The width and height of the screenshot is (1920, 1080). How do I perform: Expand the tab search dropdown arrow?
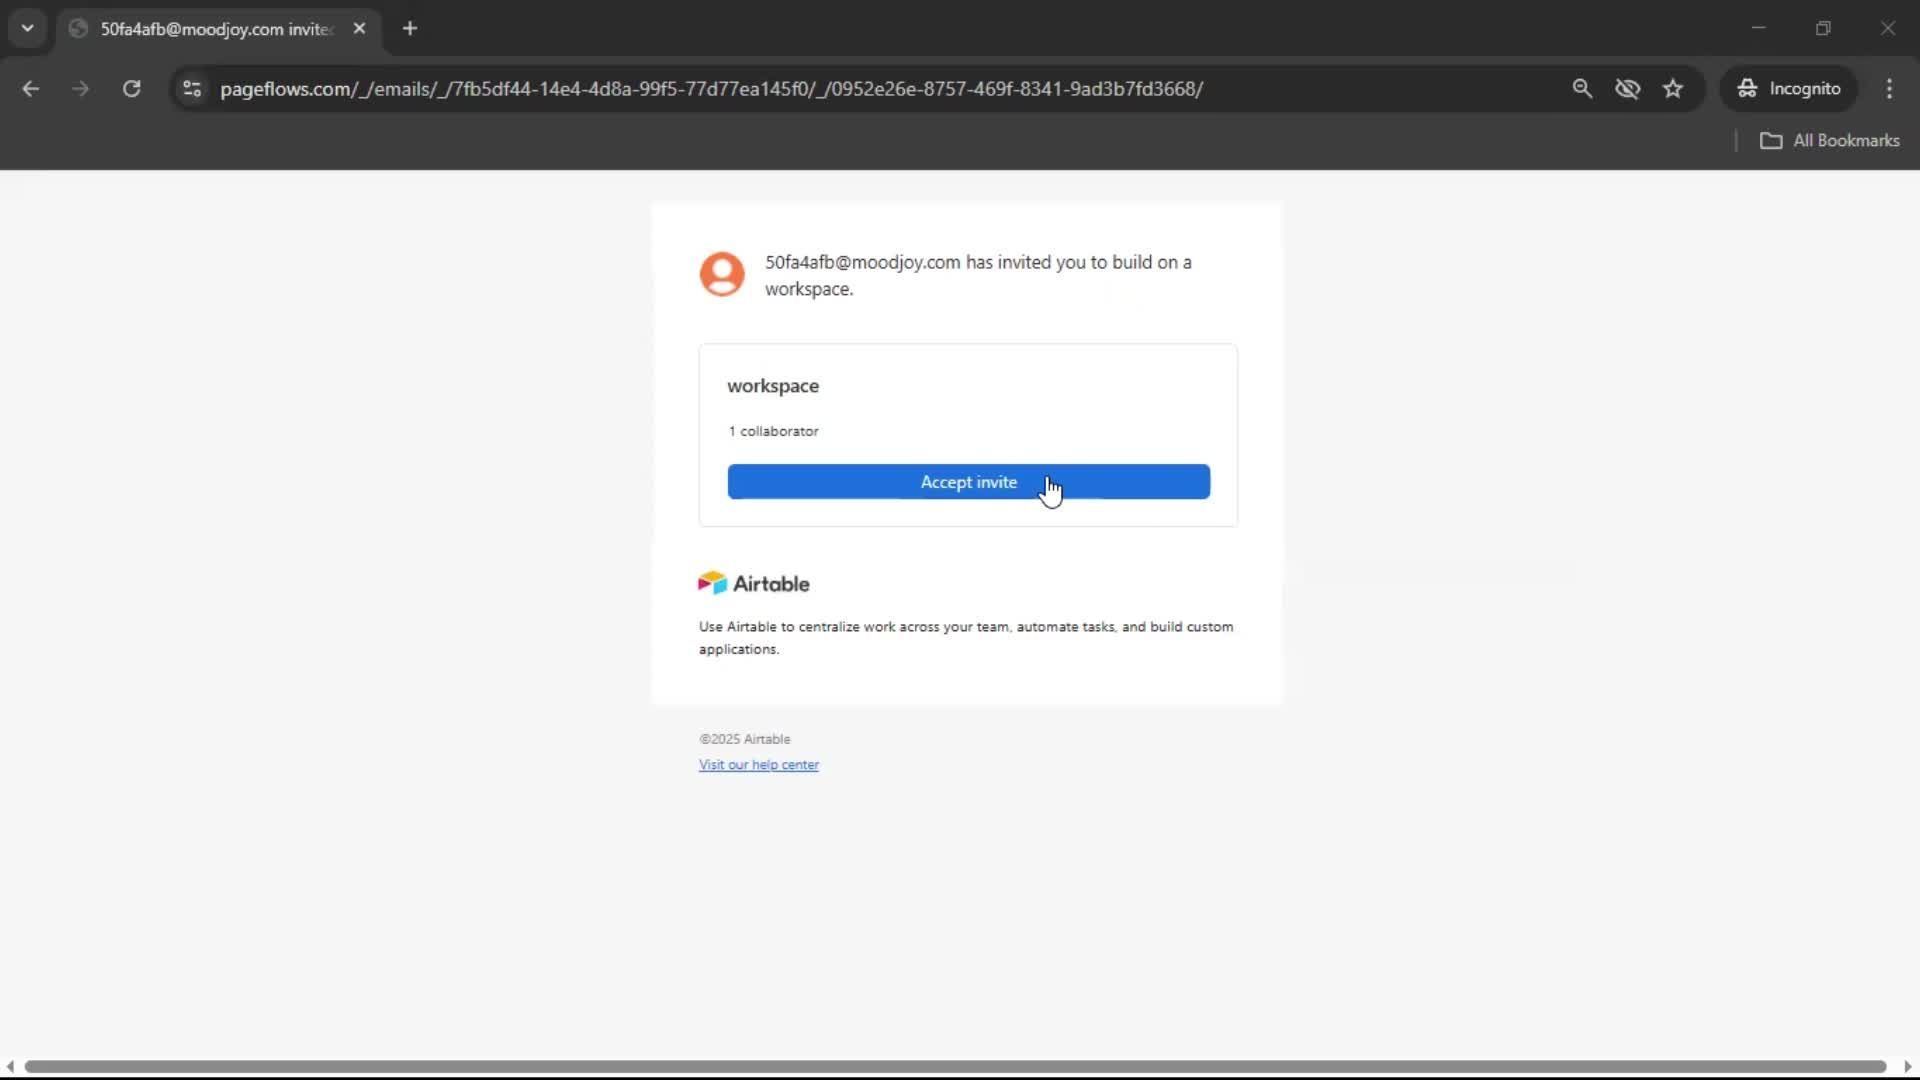coord(27,28)
